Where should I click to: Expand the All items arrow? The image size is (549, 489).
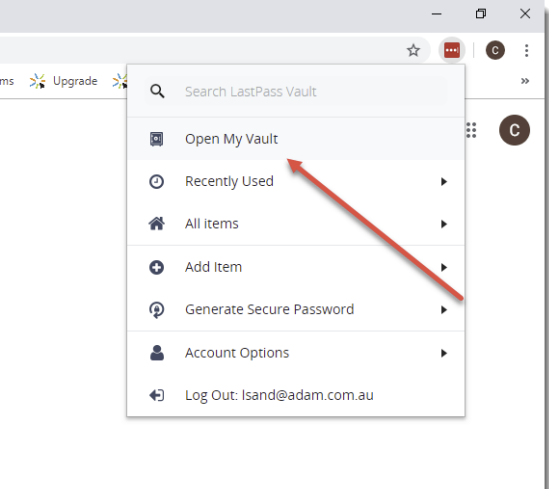(444, 224)
